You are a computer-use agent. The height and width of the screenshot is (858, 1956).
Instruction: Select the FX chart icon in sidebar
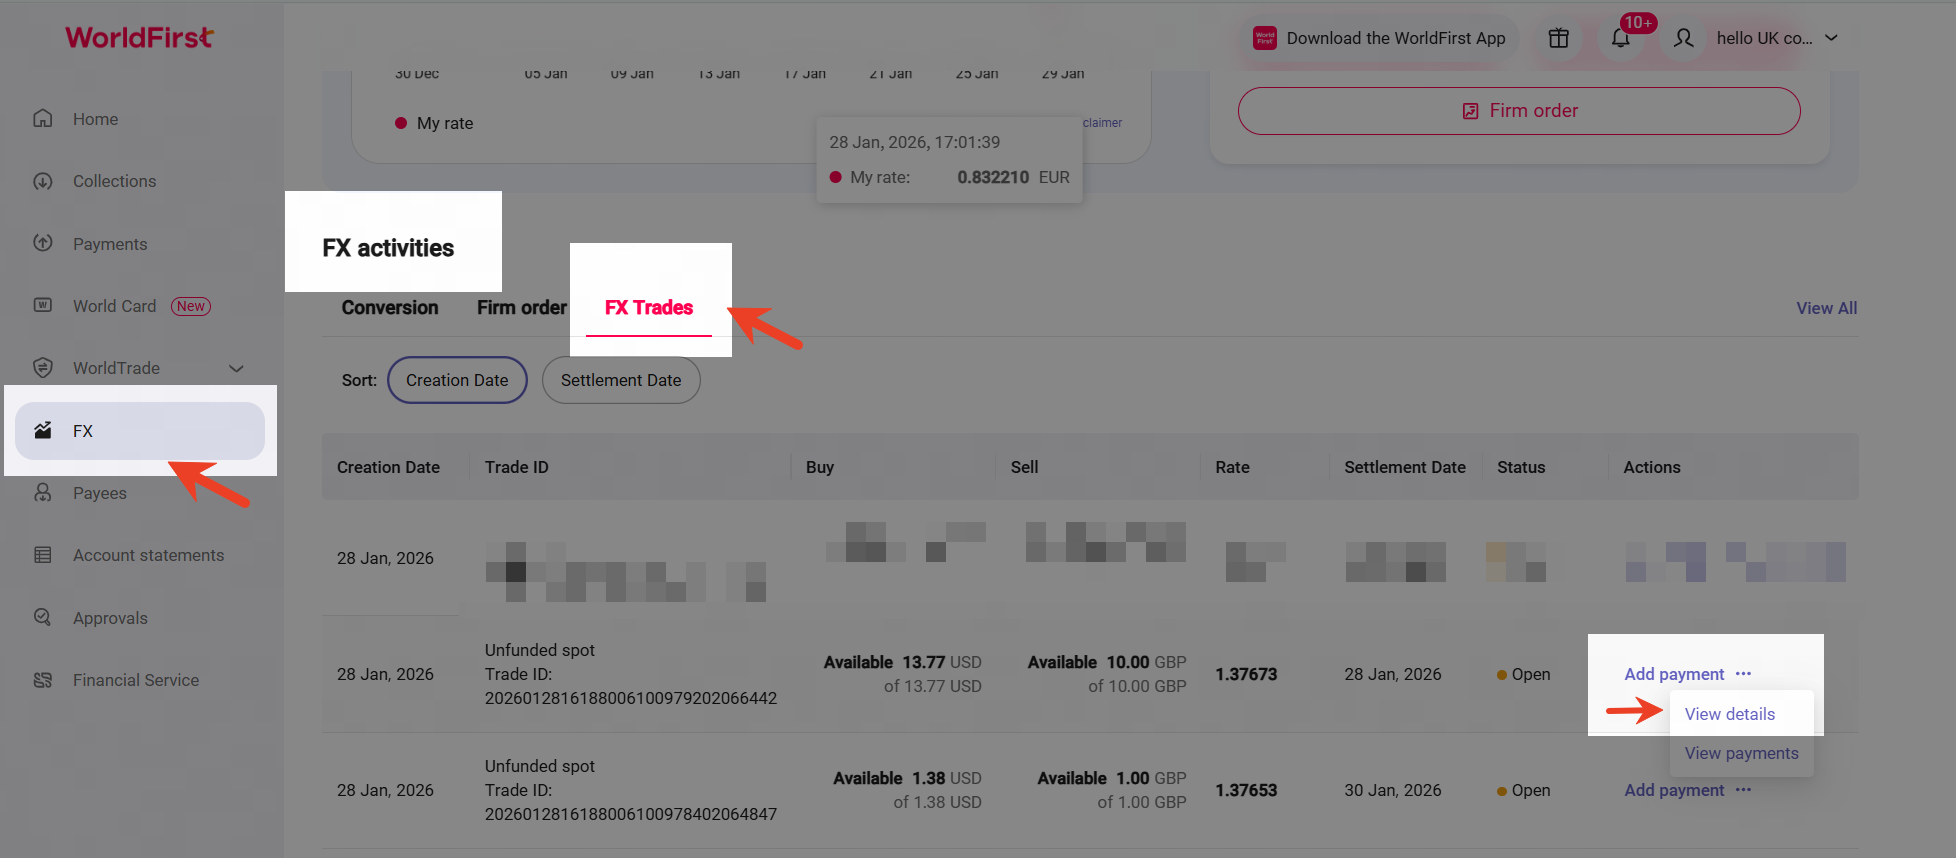[x=43, y=431]
